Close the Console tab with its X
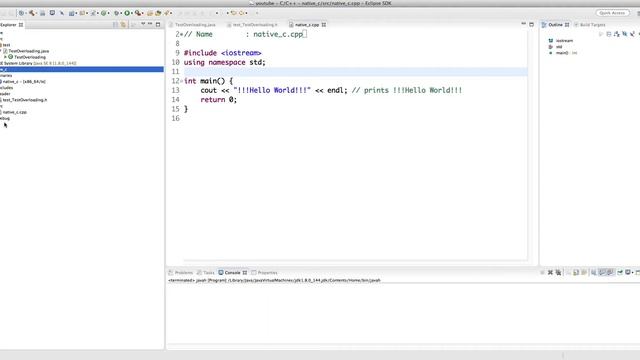 245,273
